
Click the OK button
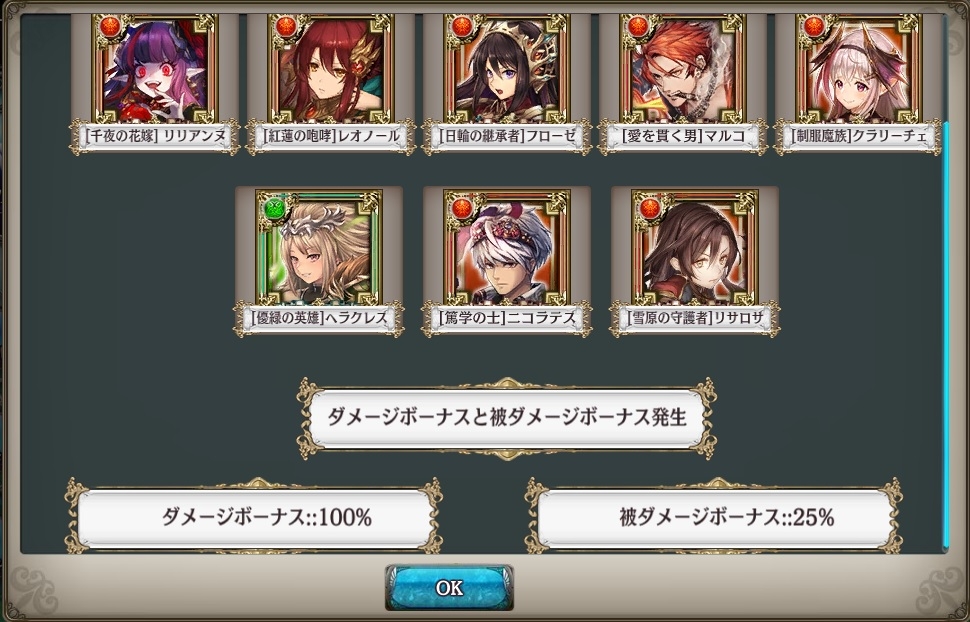click(x=449, y=587)
